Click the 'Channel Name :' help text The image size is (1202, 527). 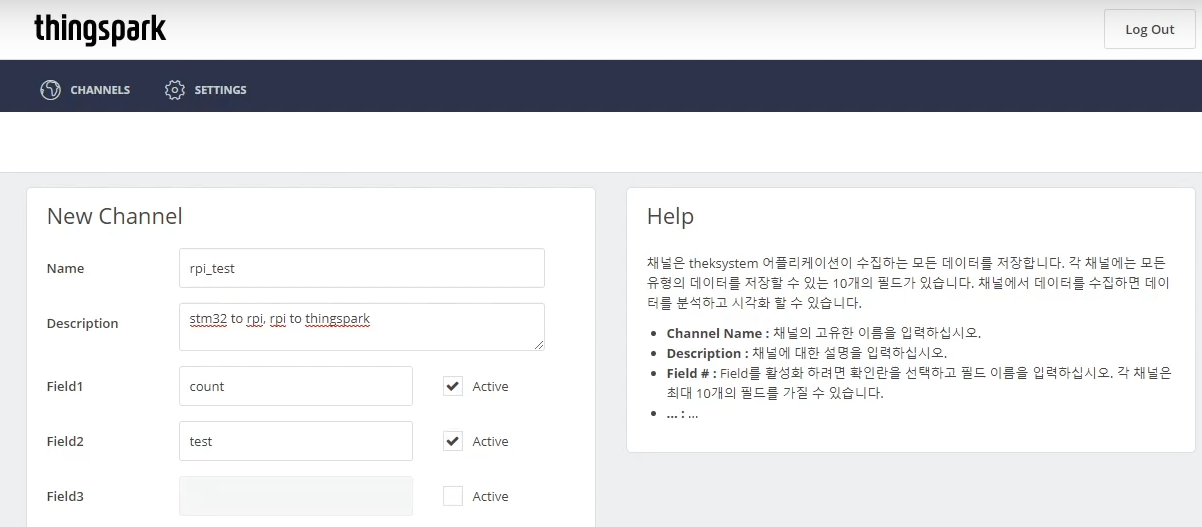[x=718, y=333]
